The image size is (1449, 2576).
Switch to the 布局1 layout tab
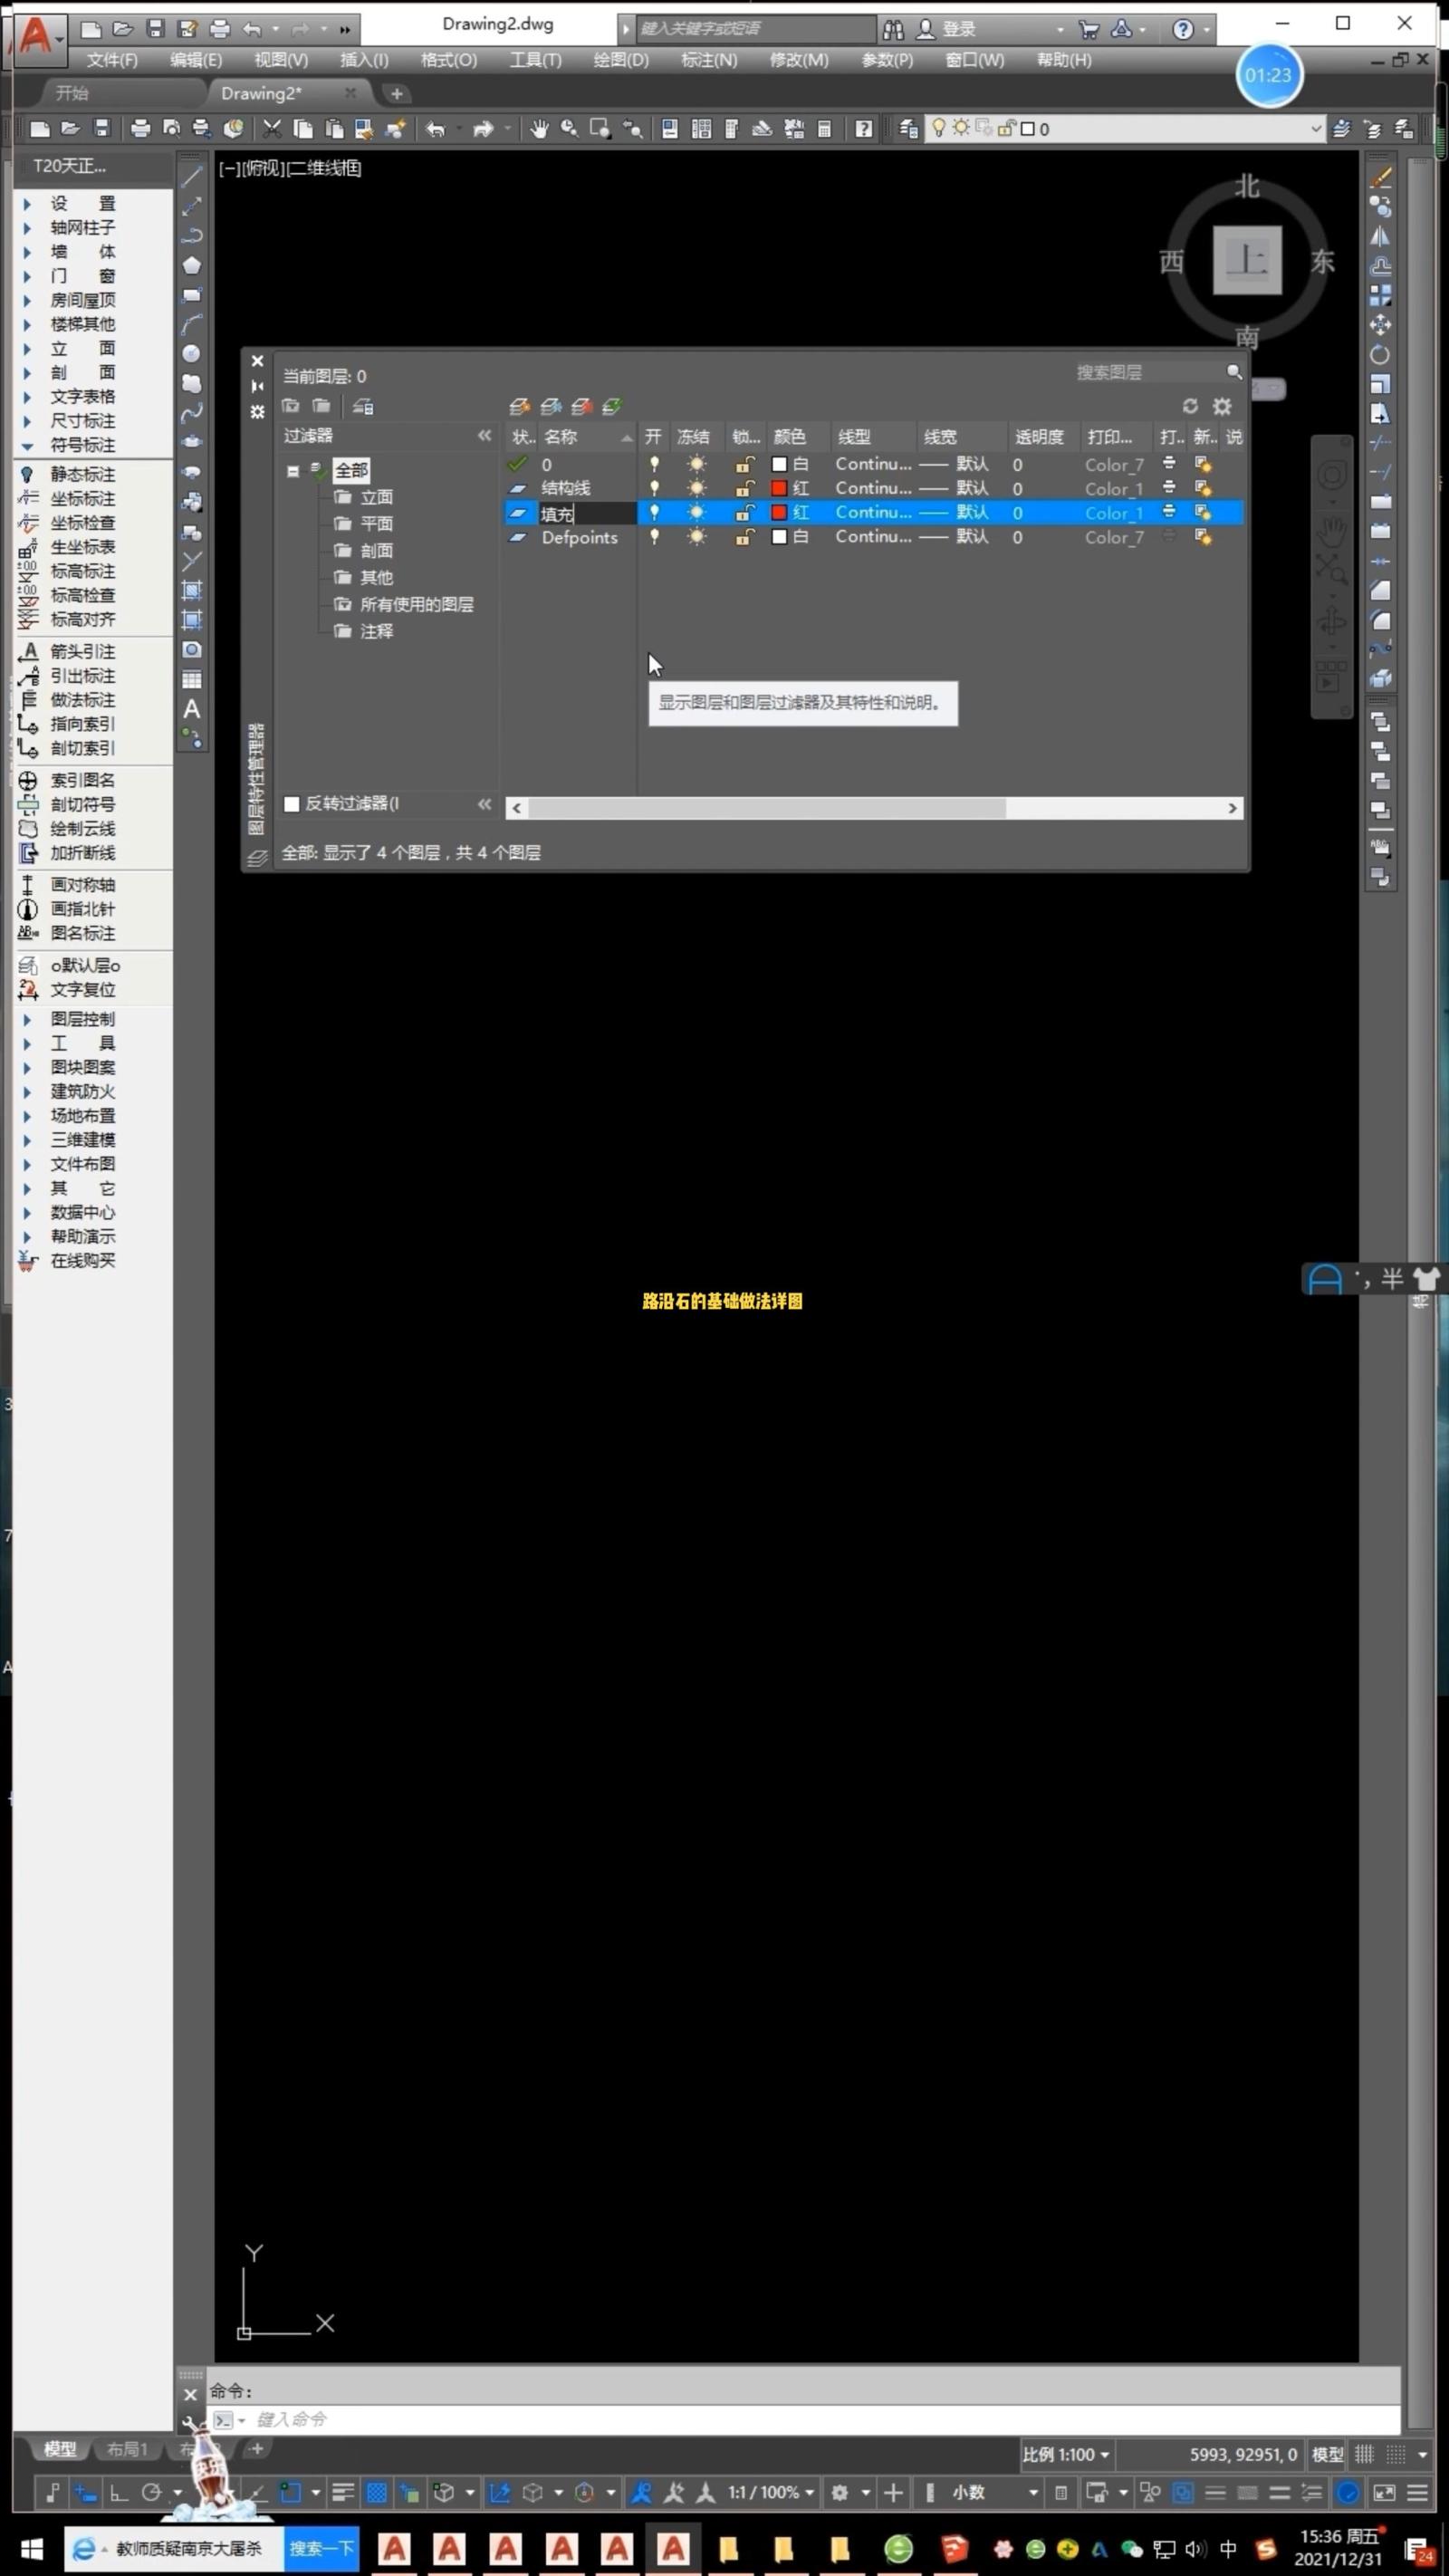click(x=127, y=2449)
